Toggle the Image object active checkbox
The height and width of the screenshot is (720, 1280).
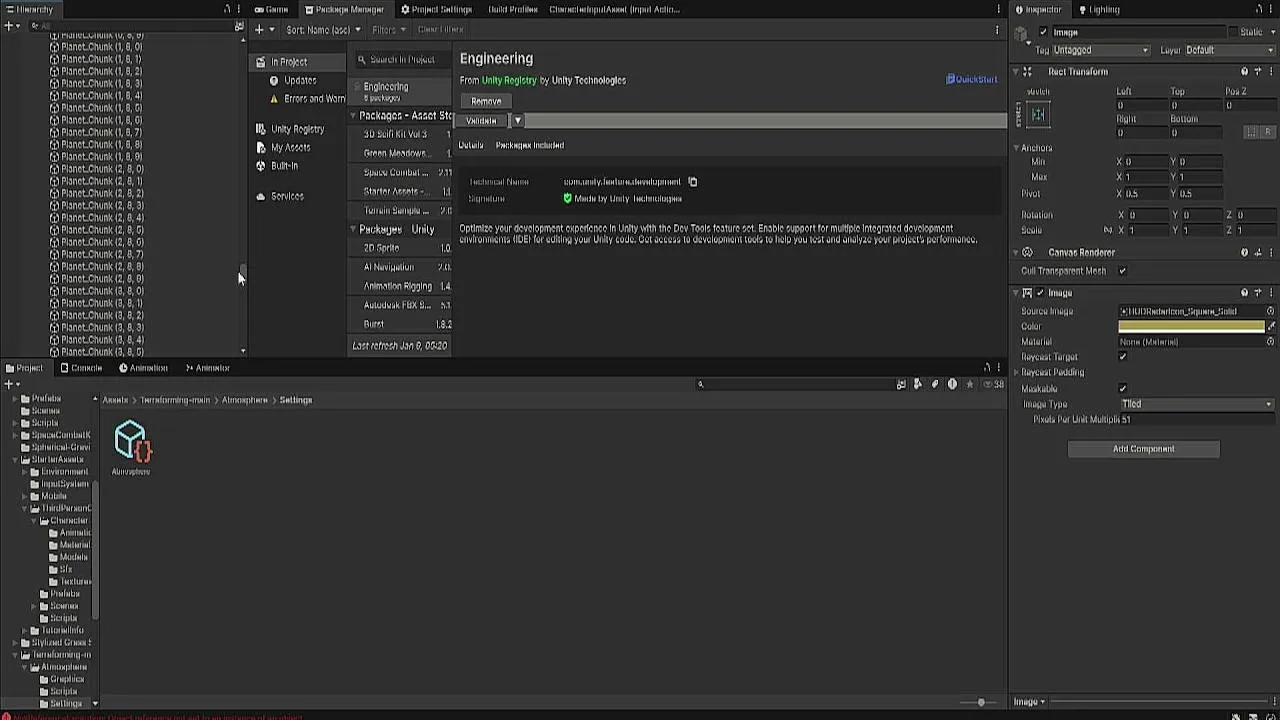coord(1043,32)
